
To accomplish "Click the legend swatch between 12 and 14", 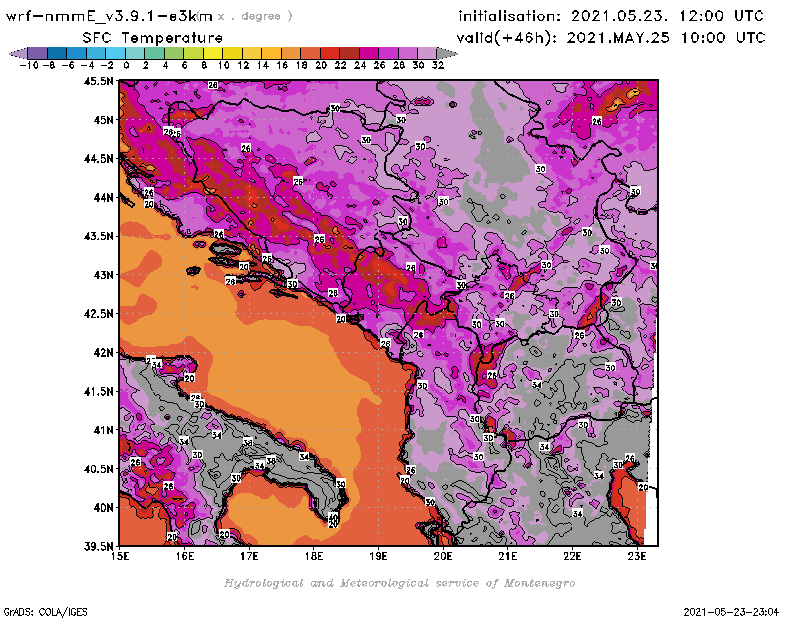I will (x=252, y=53).
